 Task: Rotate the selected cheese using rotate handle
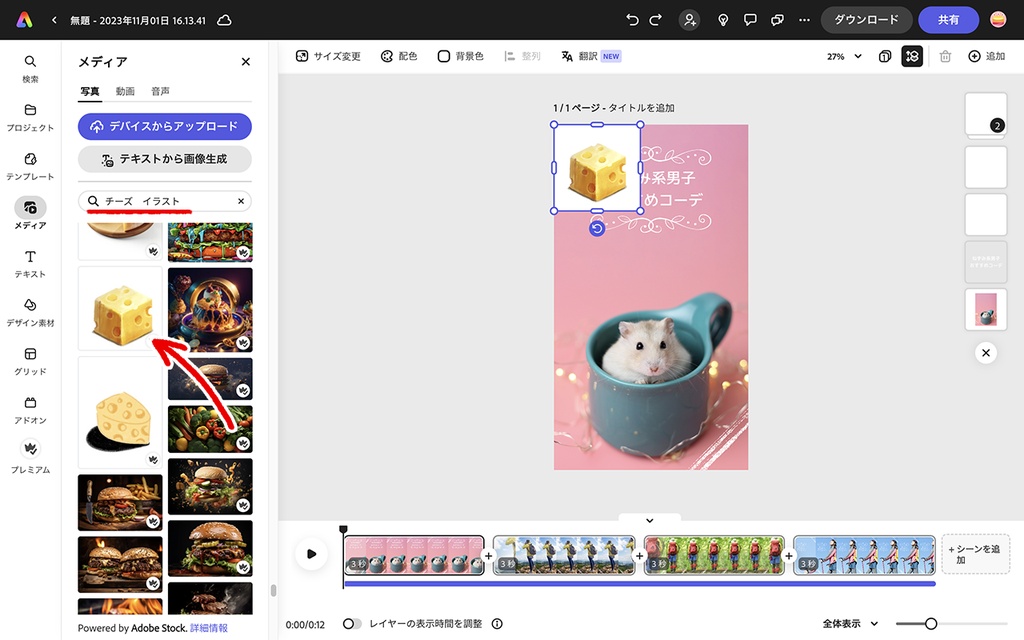tap(597, 229)
